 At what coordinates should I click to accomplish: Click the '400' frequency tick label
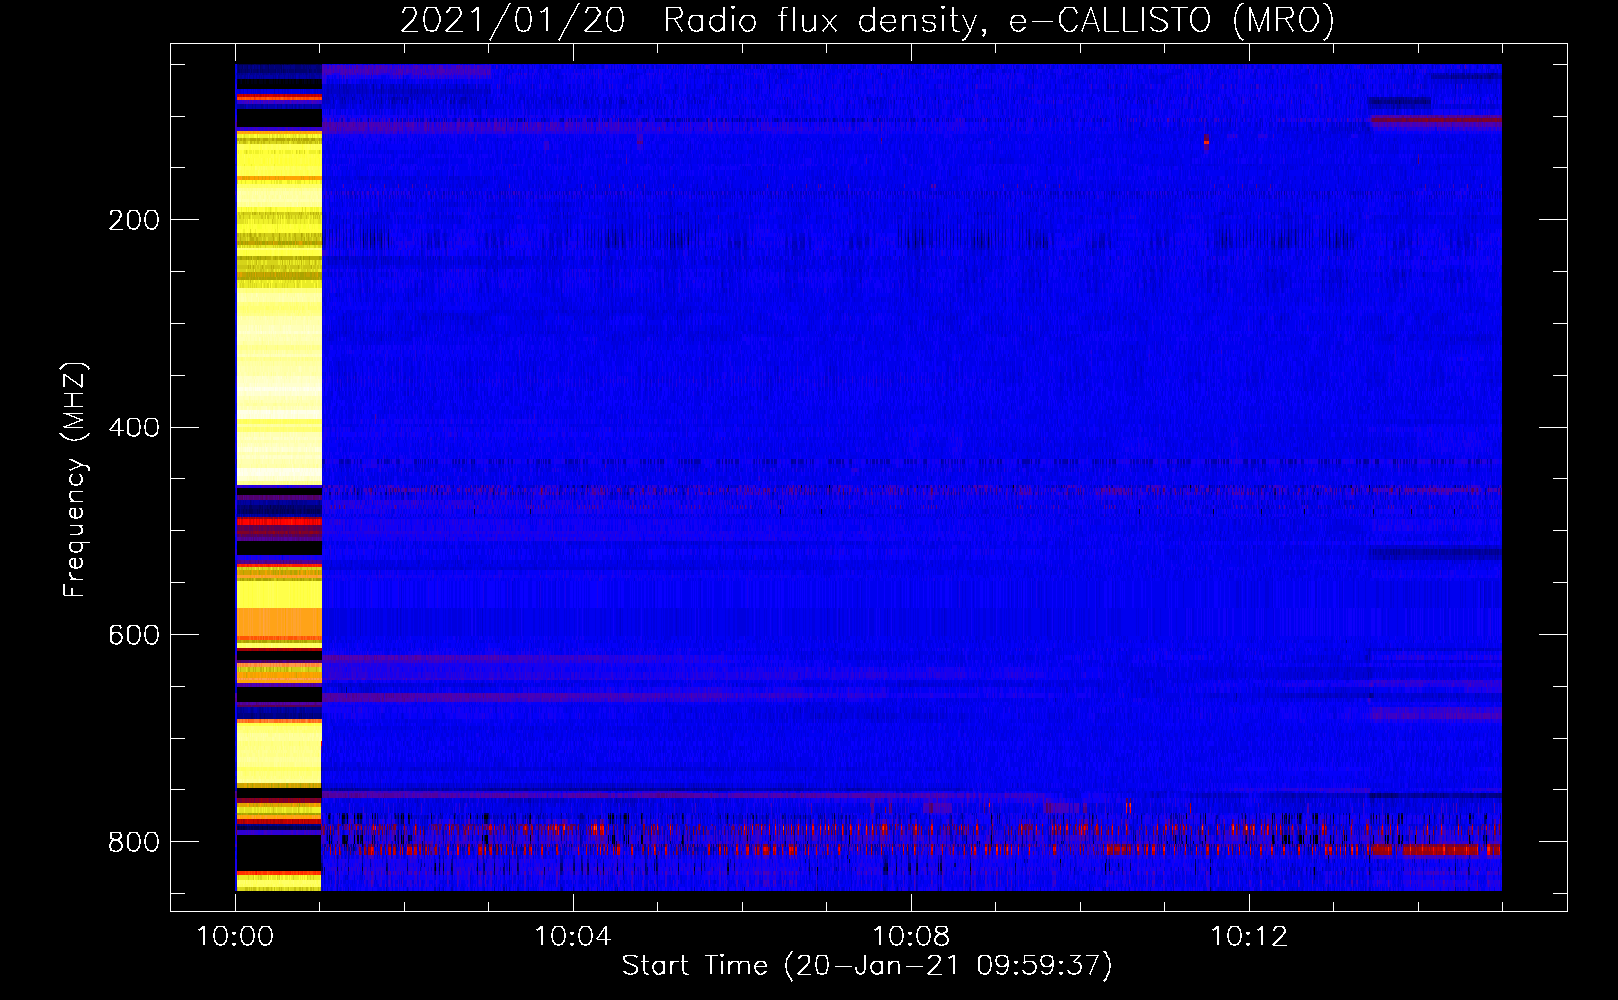click(x=133, y=428)
